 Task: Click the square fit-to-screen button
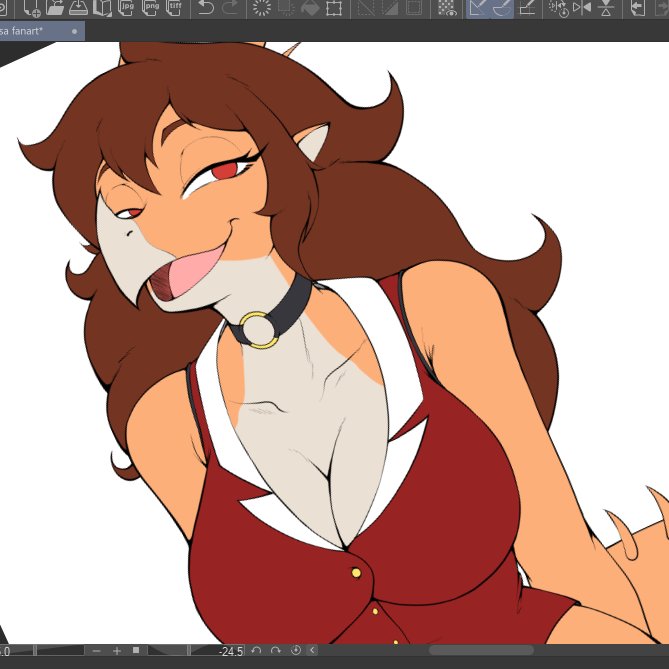136,650
